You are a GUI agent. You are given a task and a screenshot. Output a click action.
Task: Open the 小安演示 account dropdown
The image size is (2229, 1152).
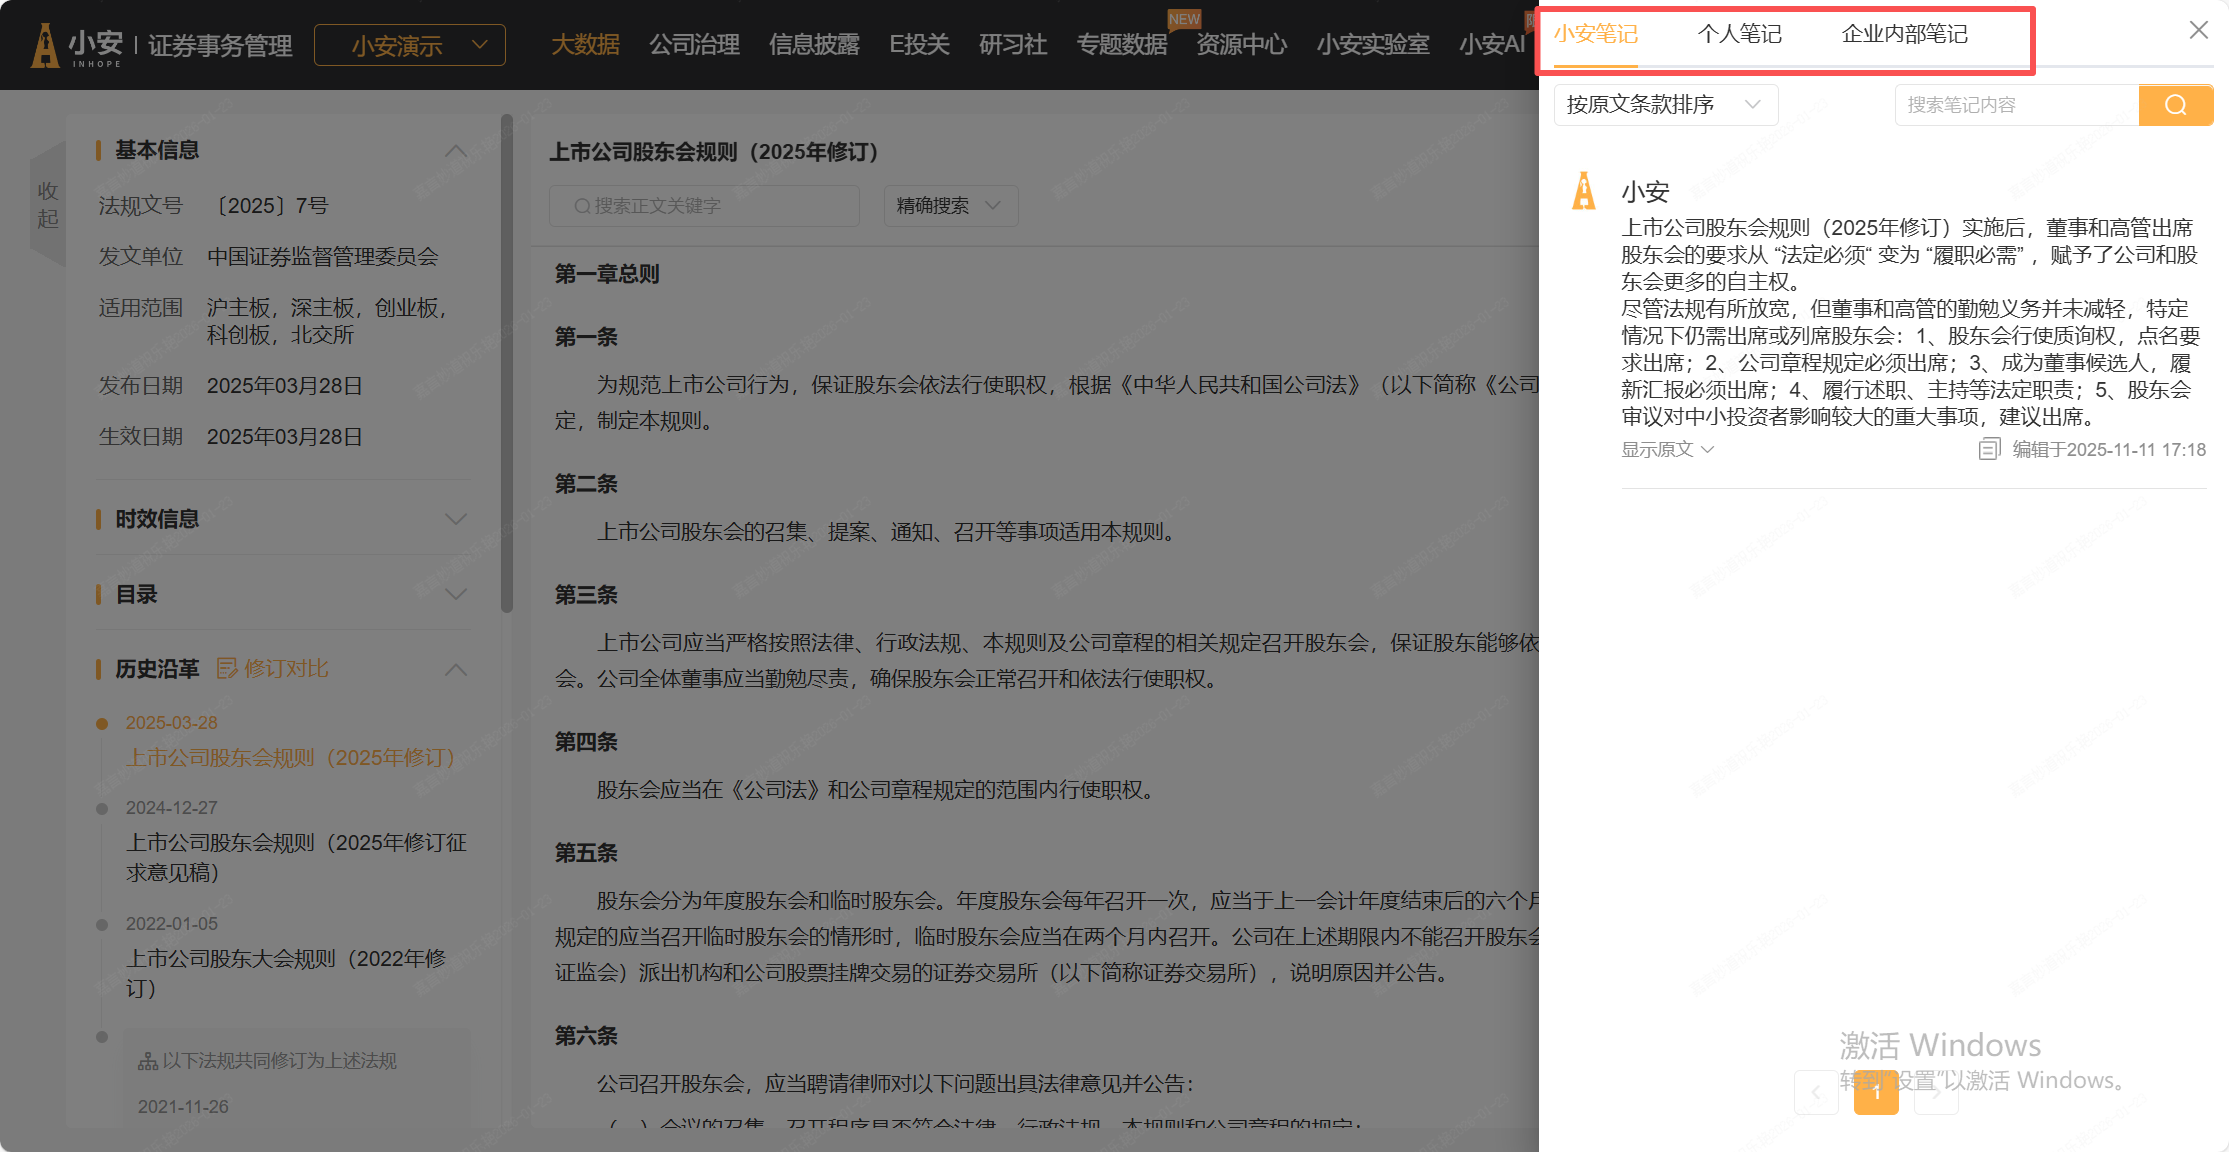pyautogui.click(x=410, y=46)
